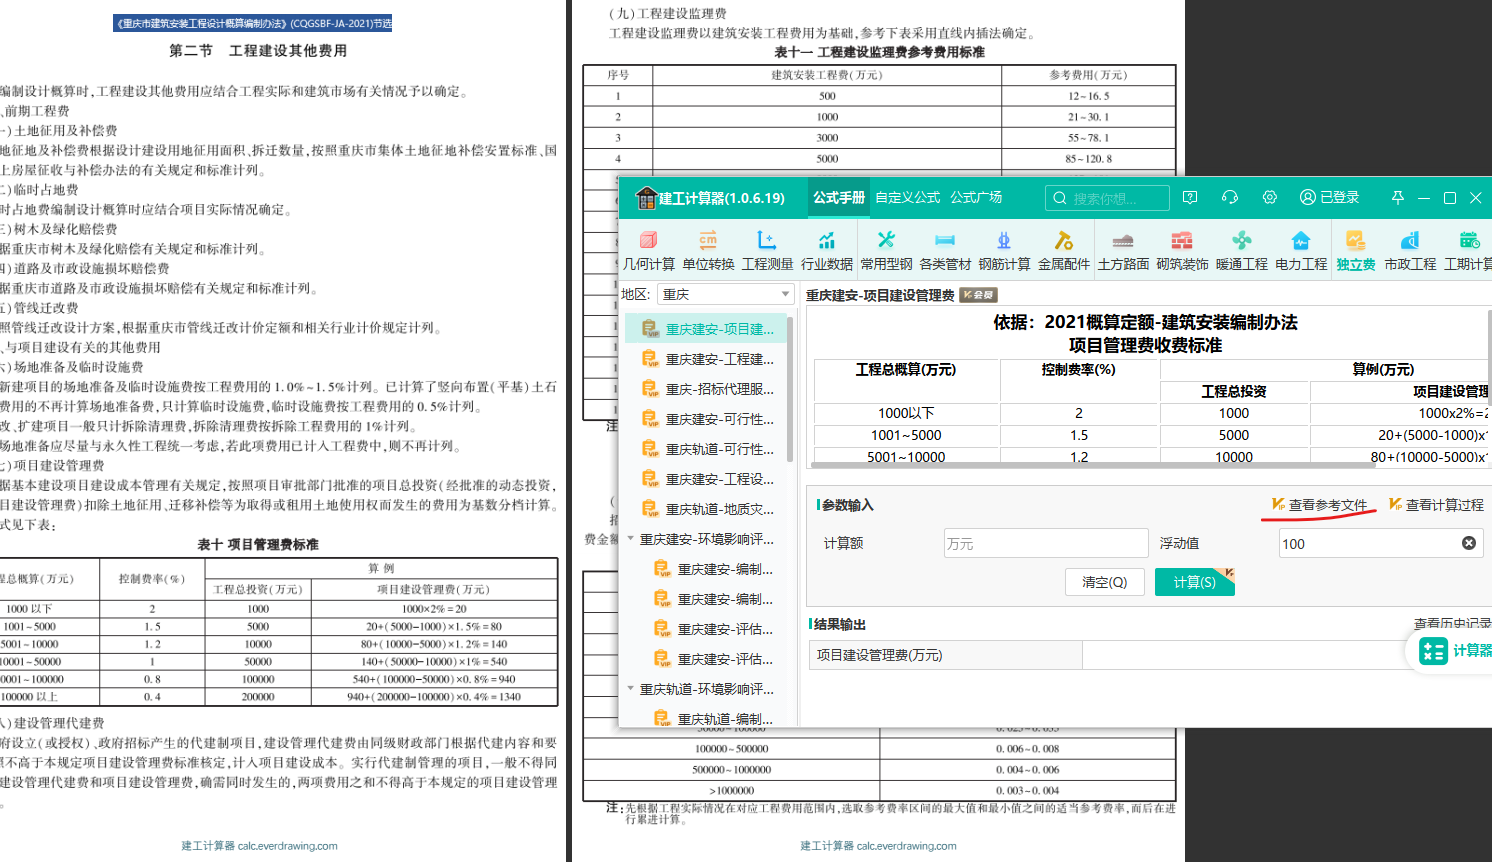This screenshot has width=1492, height=862.
Task: Click the 5001~10000 table cell in calculator
Action: 906,456
